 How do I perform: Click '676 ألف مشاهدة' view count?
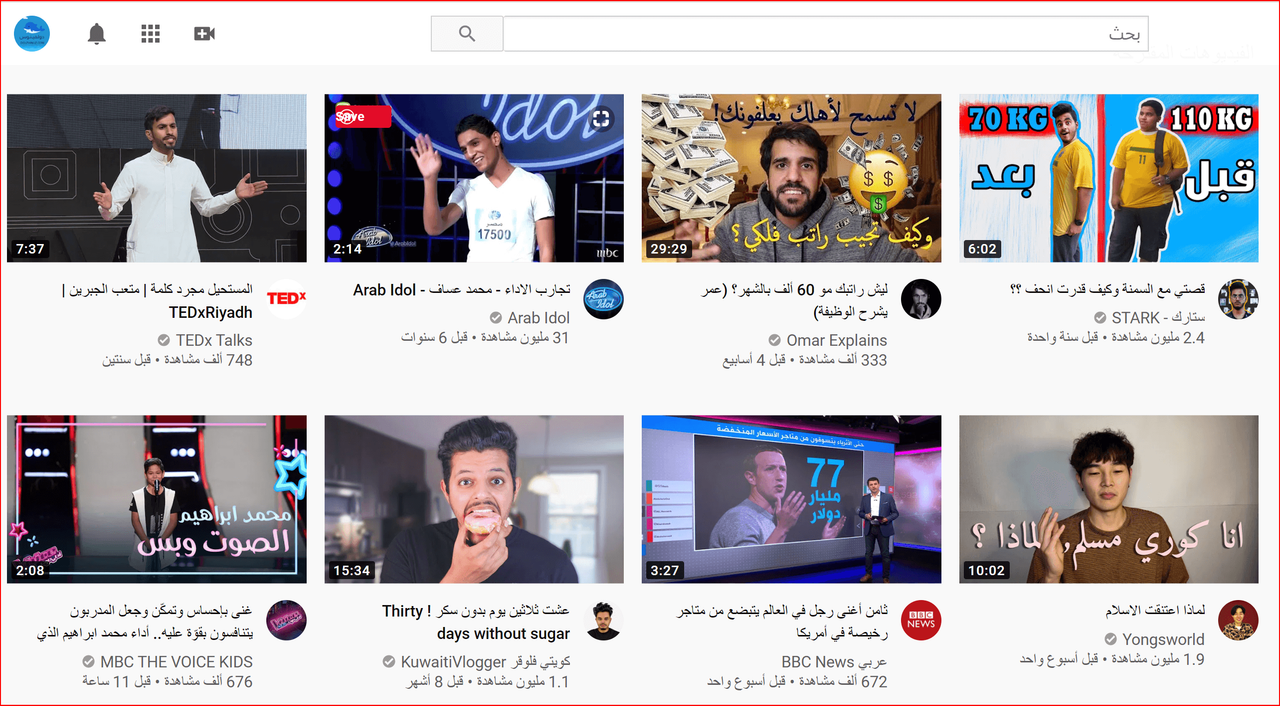point(208,682)
